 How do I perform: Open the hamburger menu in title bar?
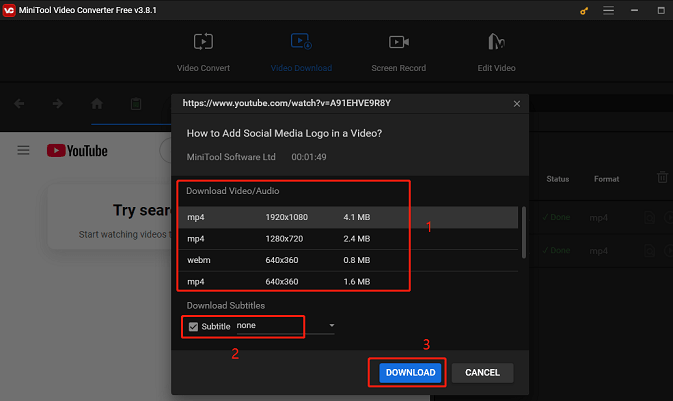pyautogui.click(x=608, y=10)
